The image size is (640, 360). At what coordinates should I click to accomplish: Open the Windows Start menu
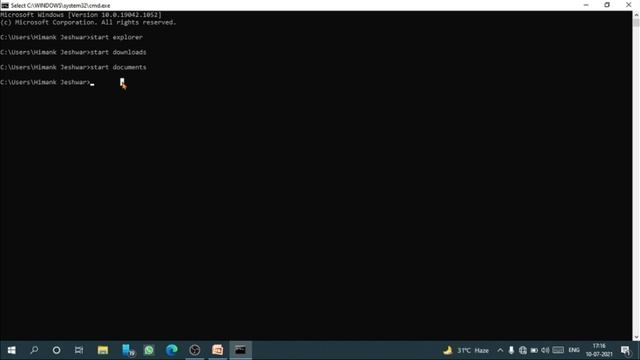pos(11,350)
